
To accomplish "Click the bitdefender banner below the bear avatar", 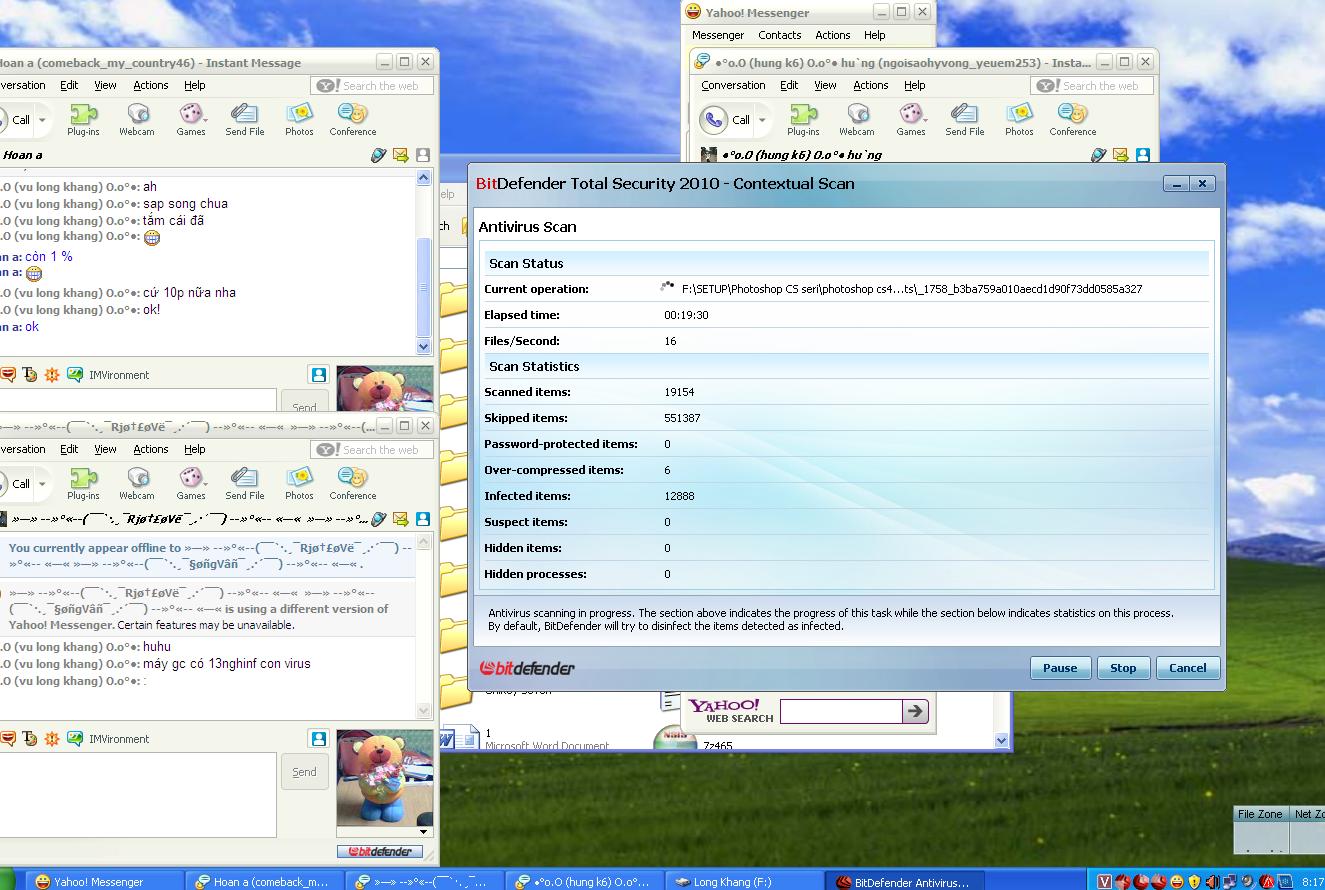I will click(x=380, y=852).
